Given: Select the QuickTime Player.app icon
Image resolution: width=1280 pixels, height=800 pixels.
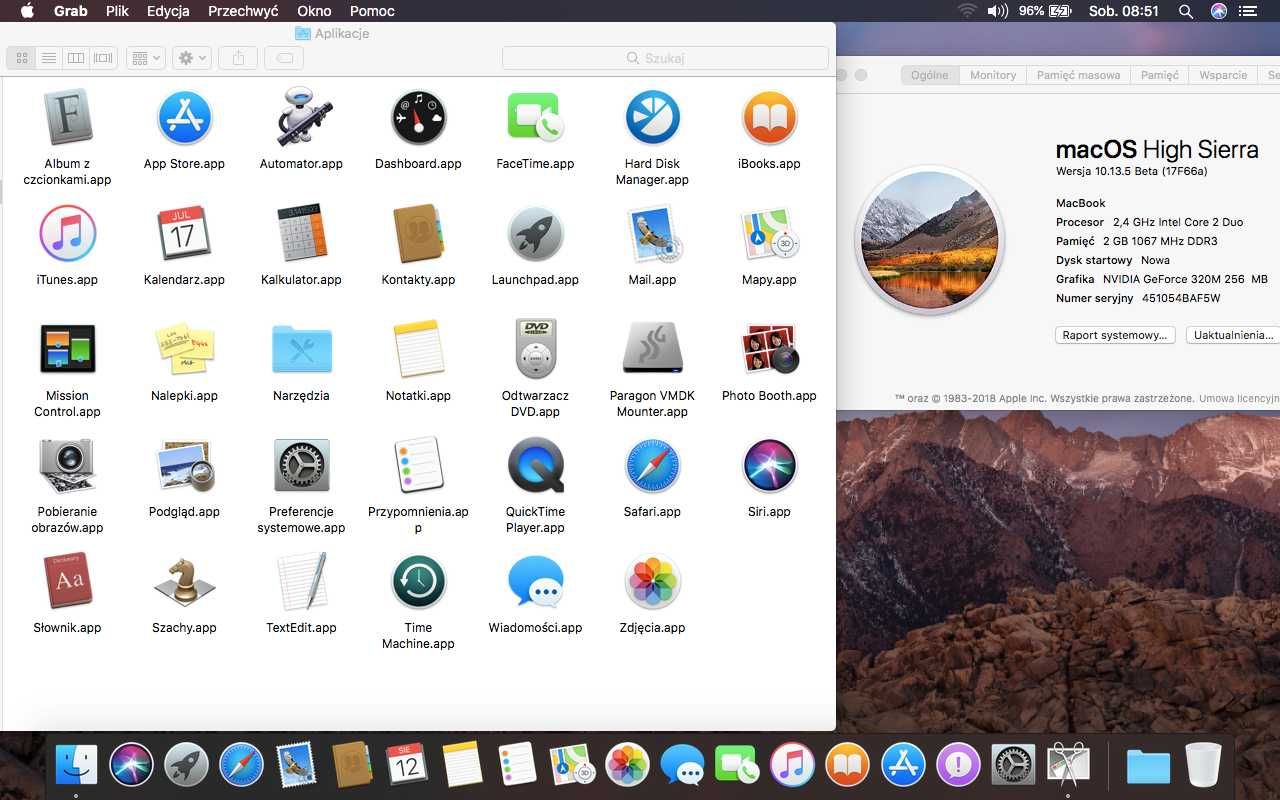Looking at the screenshot, I should pos(535,465).
